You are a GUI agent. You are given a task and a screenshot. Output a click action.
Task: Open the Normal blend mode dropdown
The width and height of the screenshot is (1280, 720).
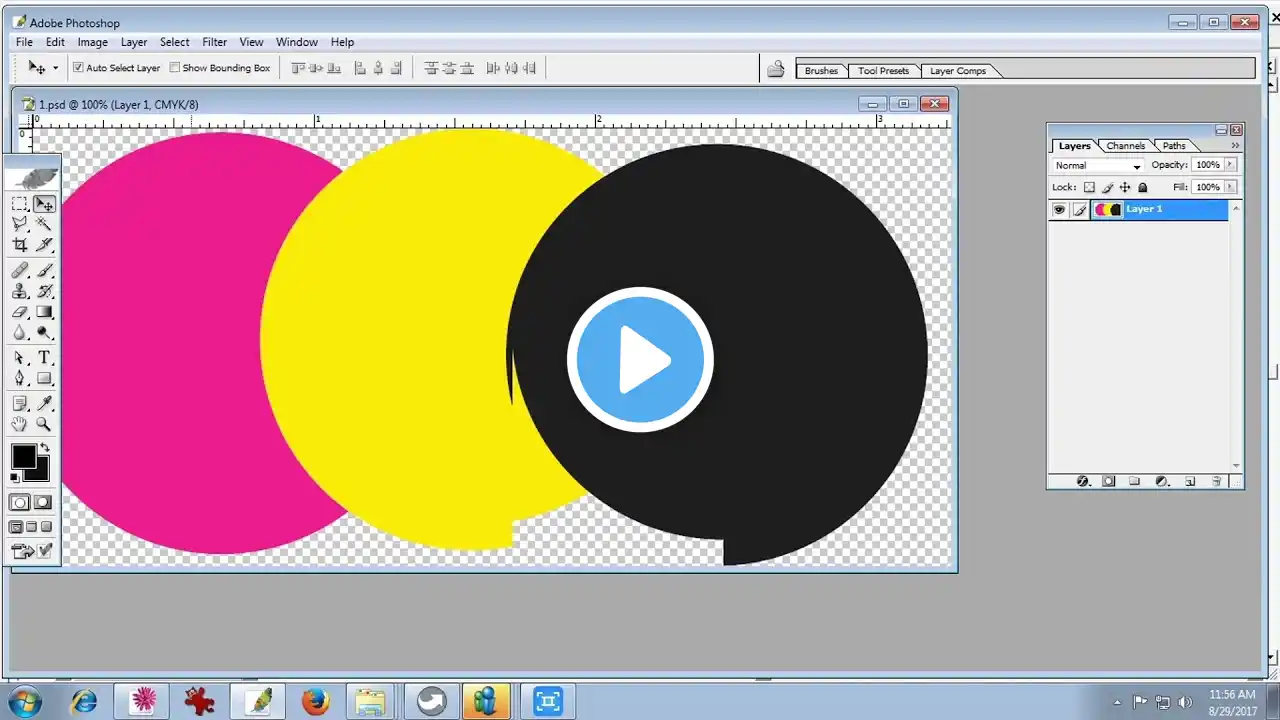(1098, 166)
